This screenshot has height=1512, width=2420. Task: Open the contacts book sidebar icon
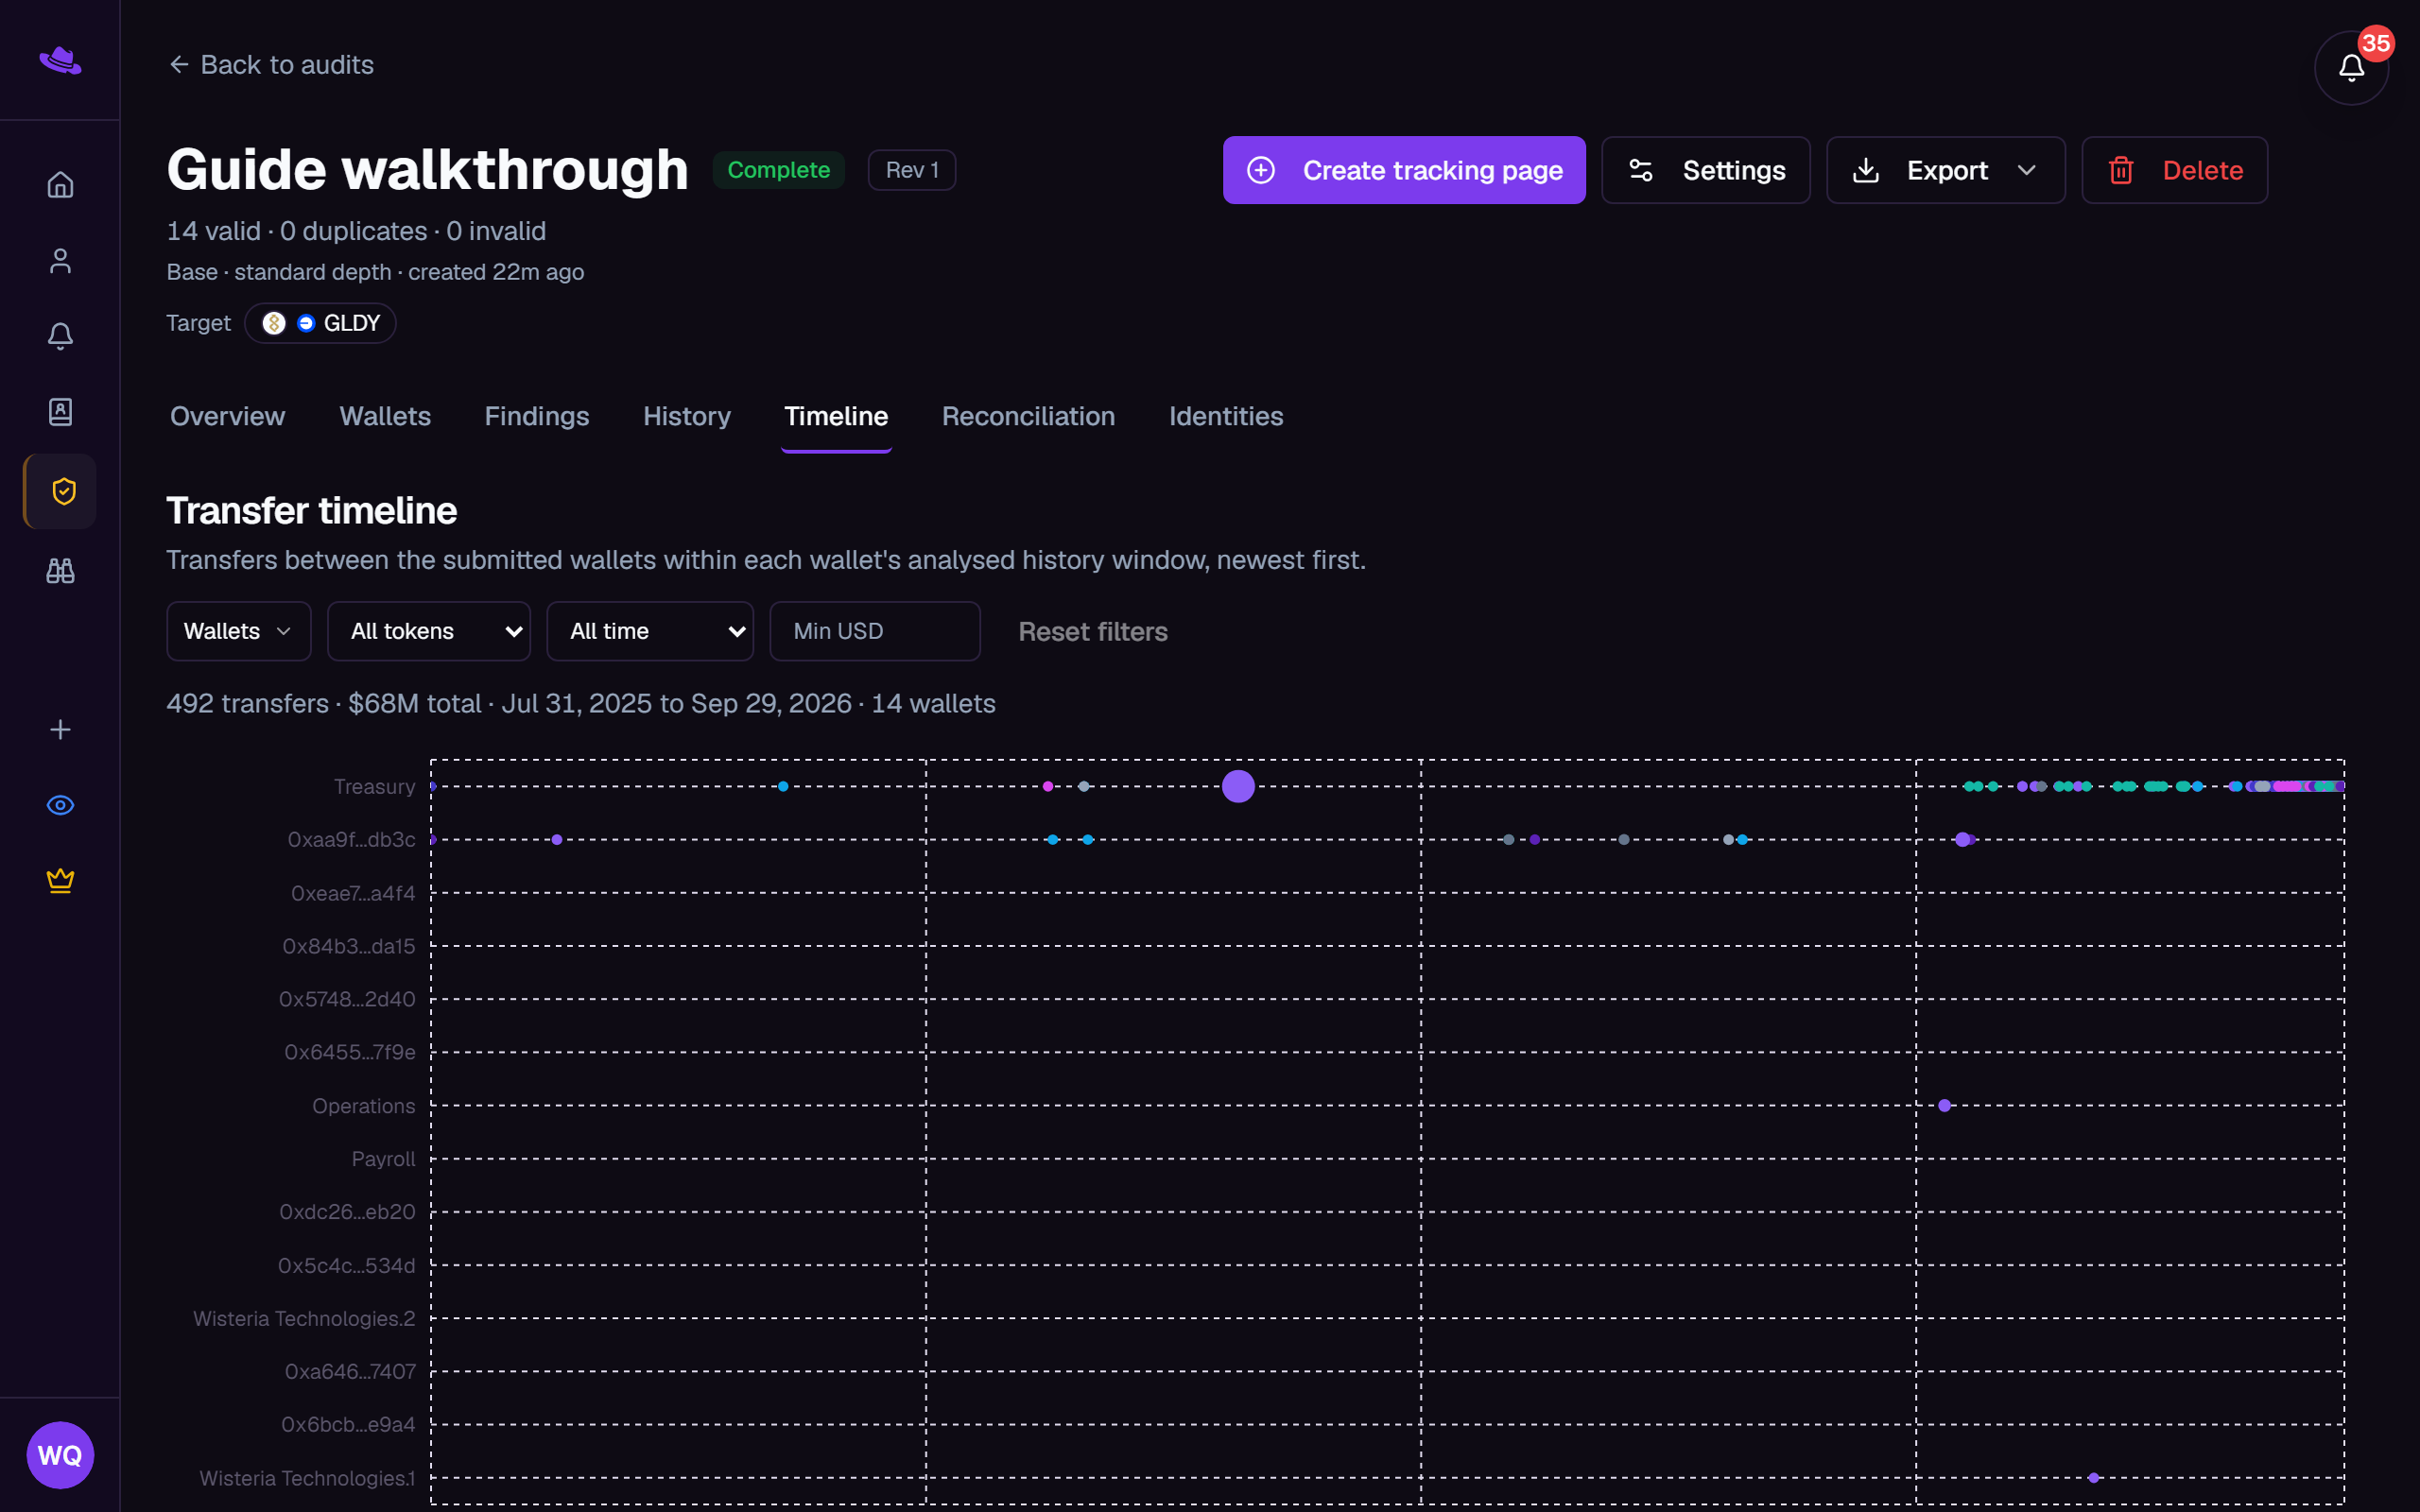pyautogui.click(x=60, y=412)
